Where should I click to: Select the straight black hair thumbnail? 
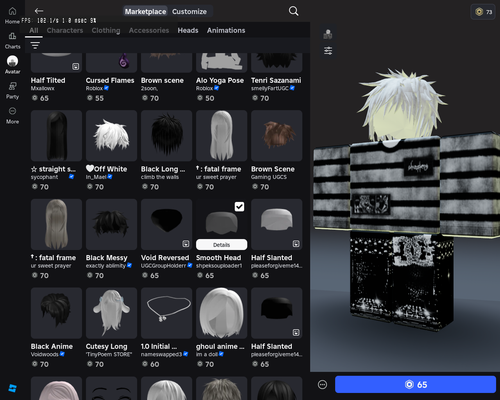point(56,136)
